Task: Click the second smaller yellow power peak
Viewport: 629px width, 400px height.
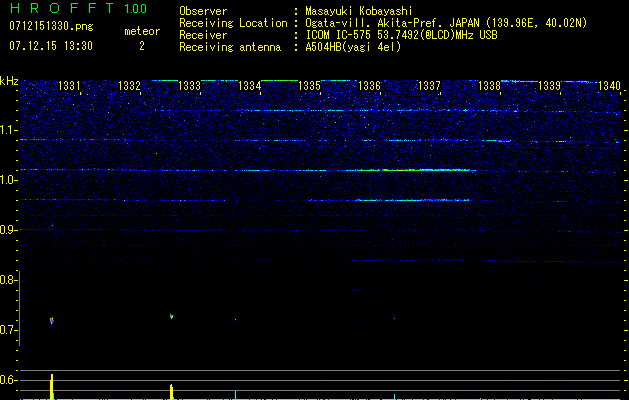Action: point(172,389)
